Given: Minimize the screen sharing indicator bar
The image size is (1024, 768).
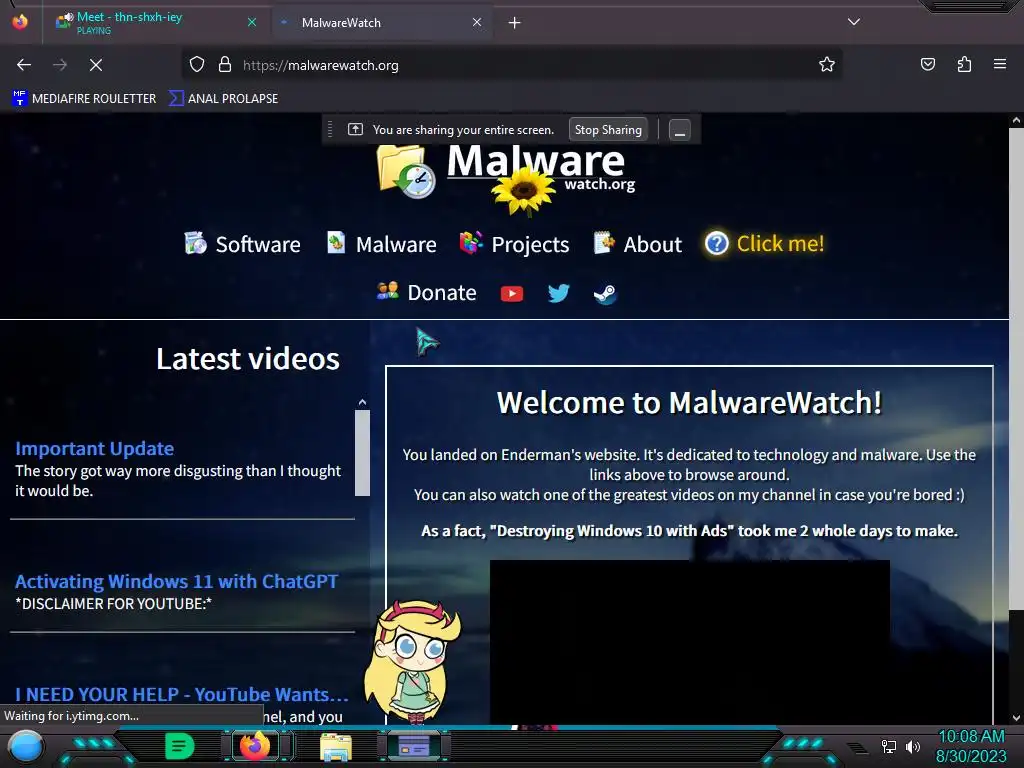Looking at the screenshot, I should [679, 130].
